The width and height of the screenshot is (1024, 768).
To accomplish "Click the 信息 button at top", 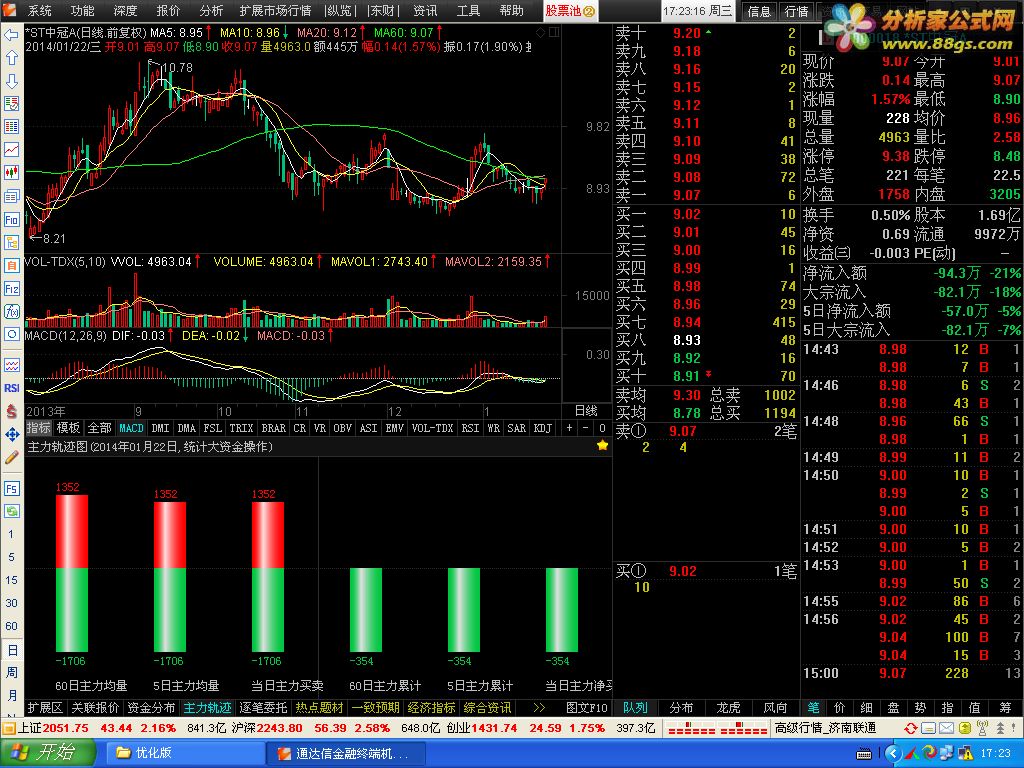I will [x=759, y=11].
